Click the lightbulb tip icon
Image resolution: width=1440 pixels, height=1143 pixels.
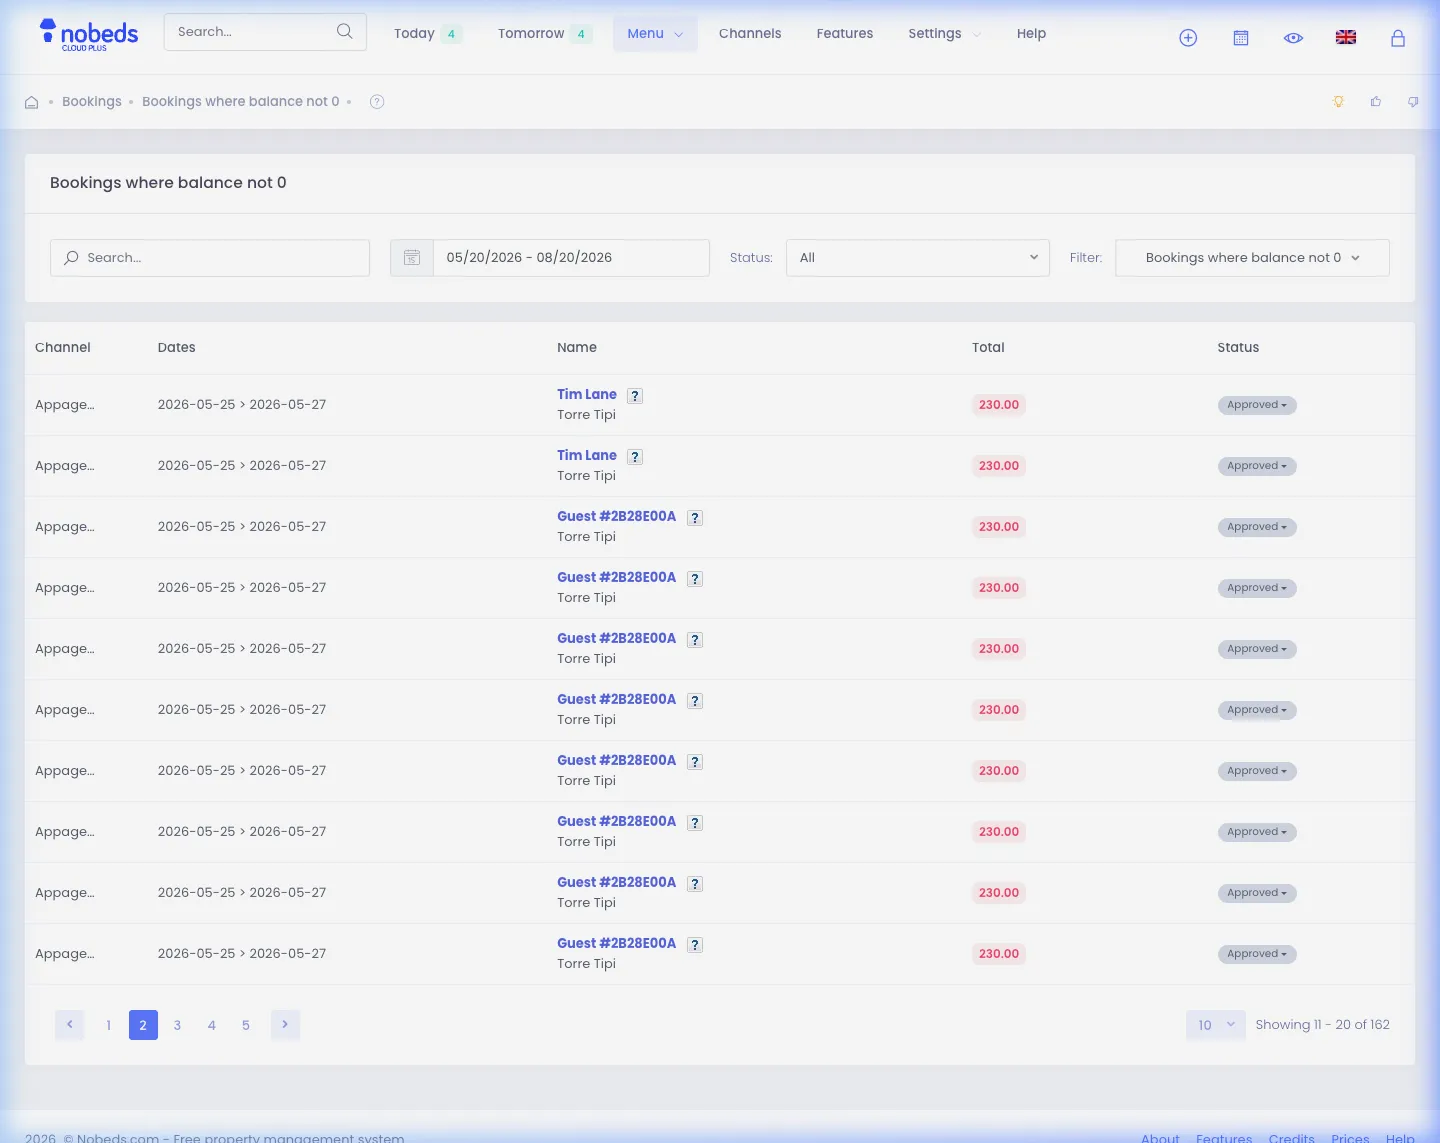point(1338,101)
